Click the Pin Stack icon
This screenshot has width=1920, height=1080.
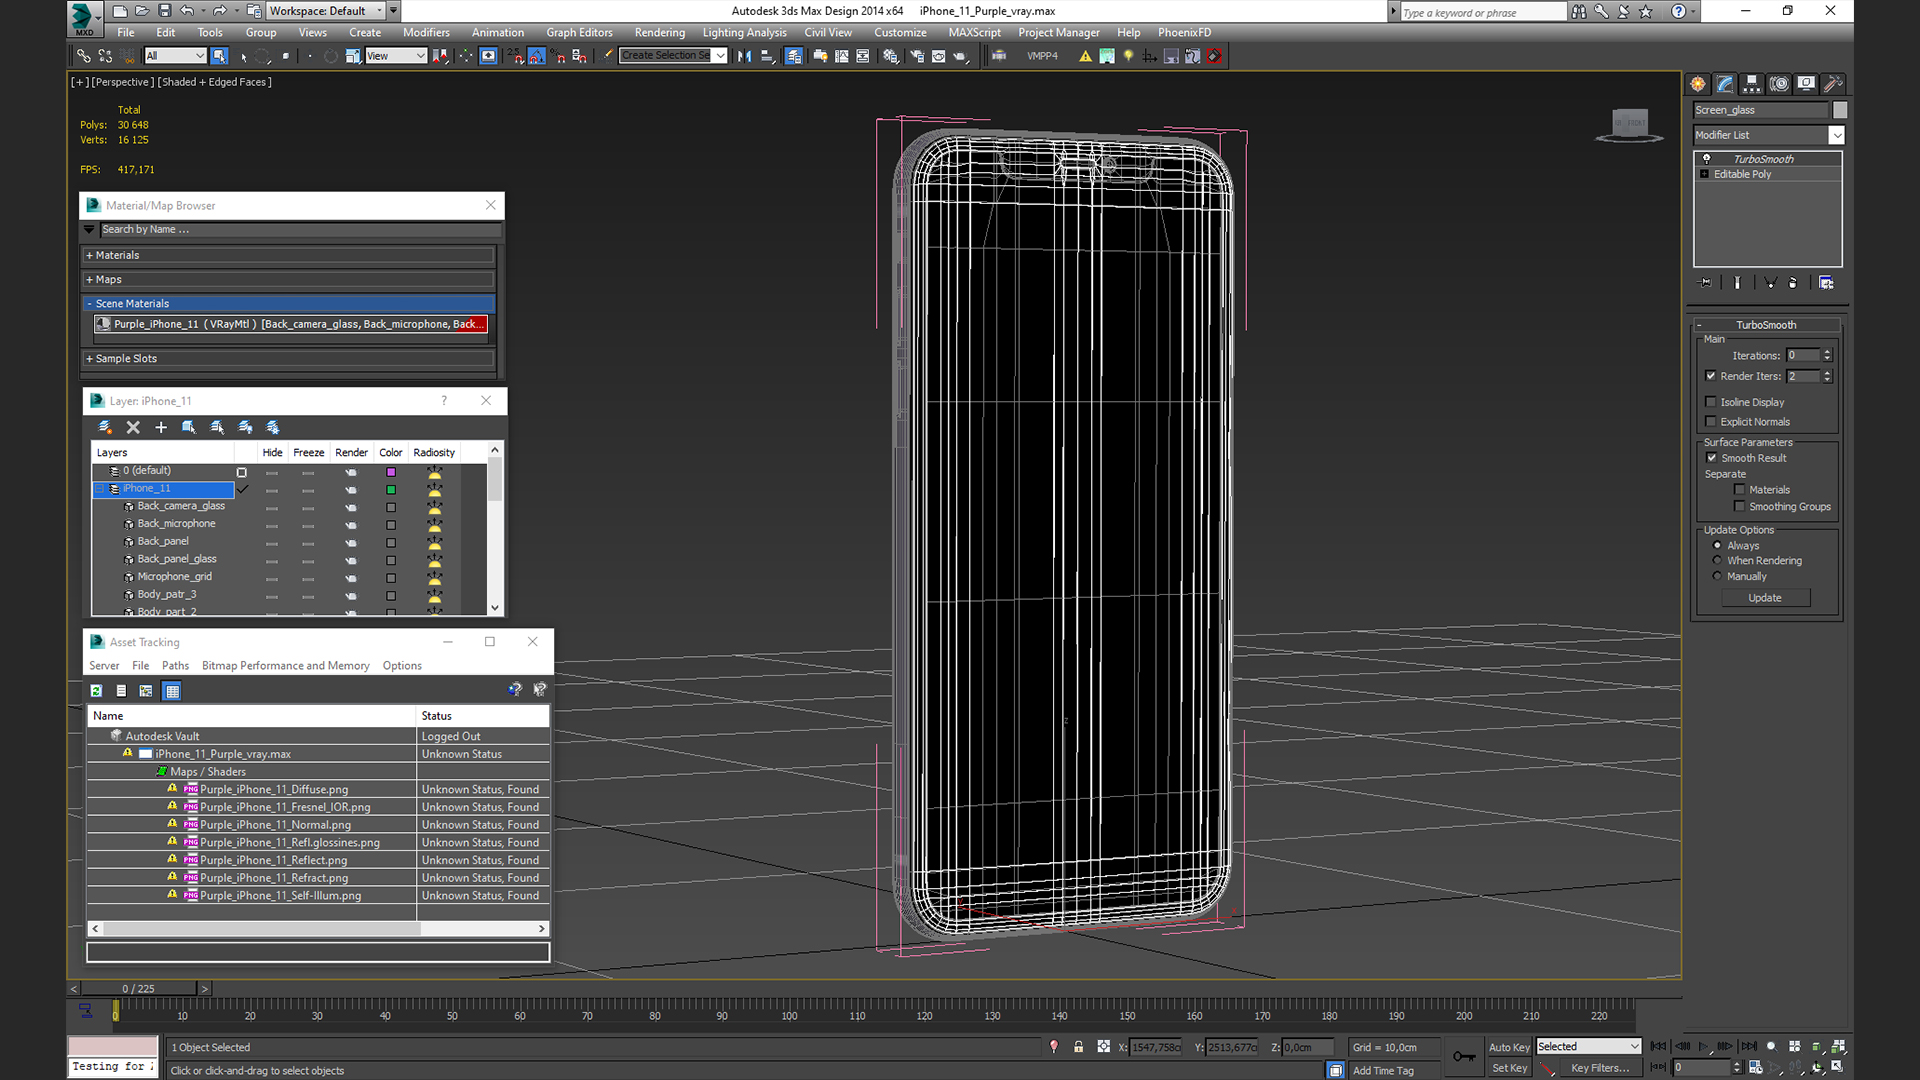tap(1706, 283)
